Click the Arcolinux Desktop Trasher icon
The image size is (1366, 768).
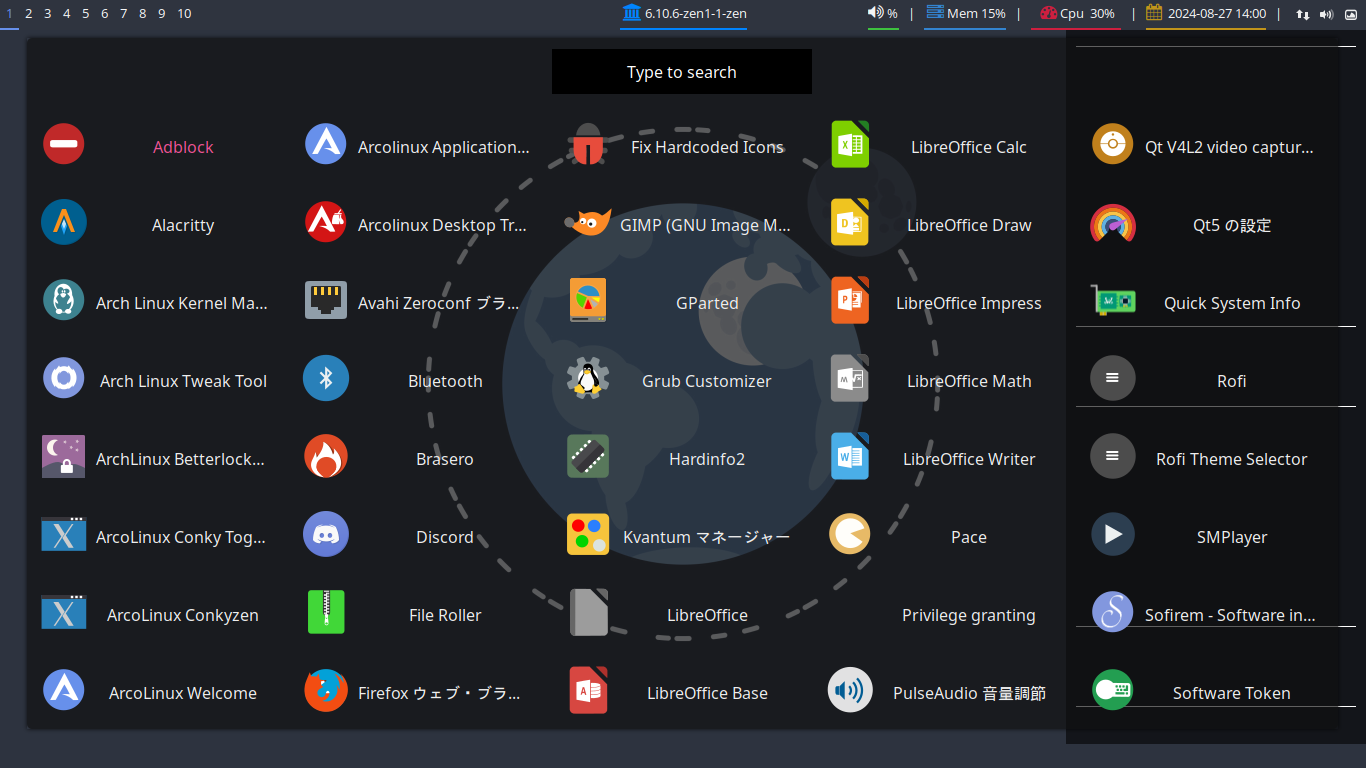point(326,222)
